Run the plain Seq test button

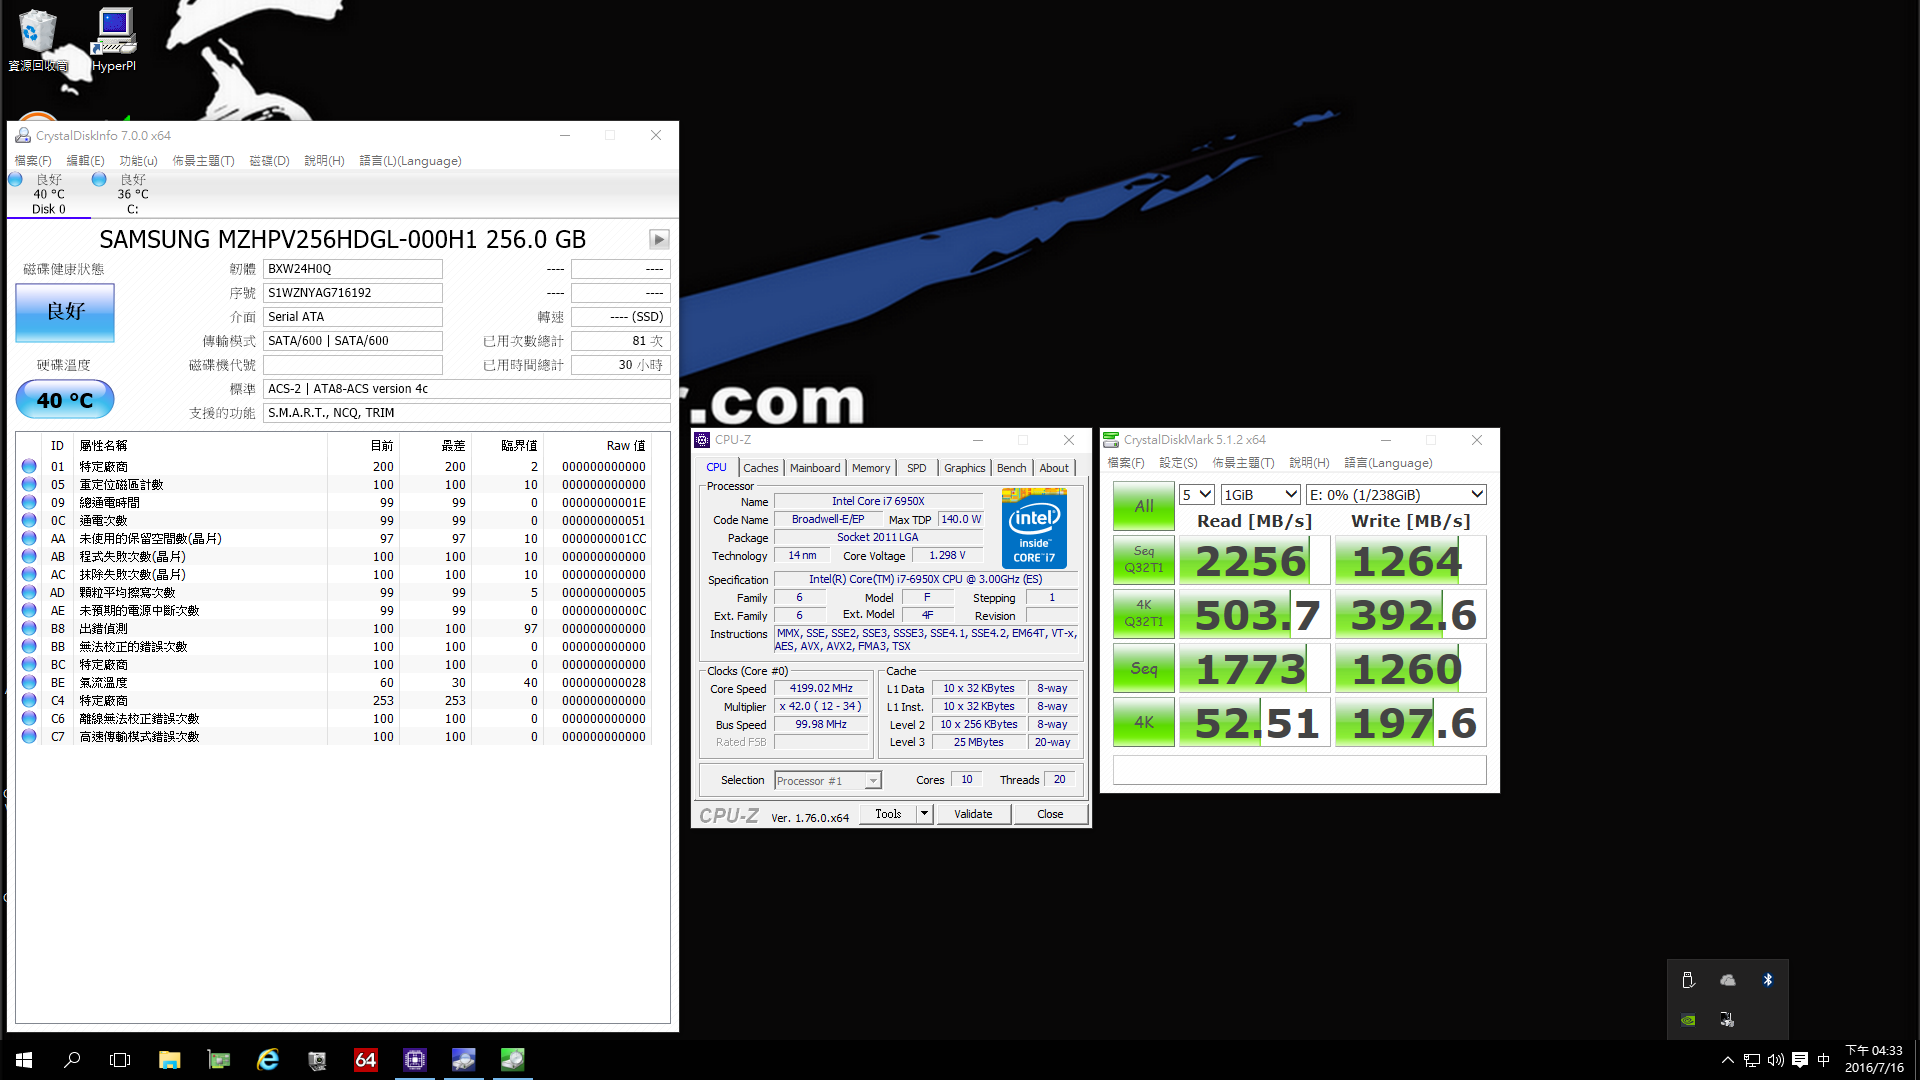pyautogui.click(x=1144, y=668)
